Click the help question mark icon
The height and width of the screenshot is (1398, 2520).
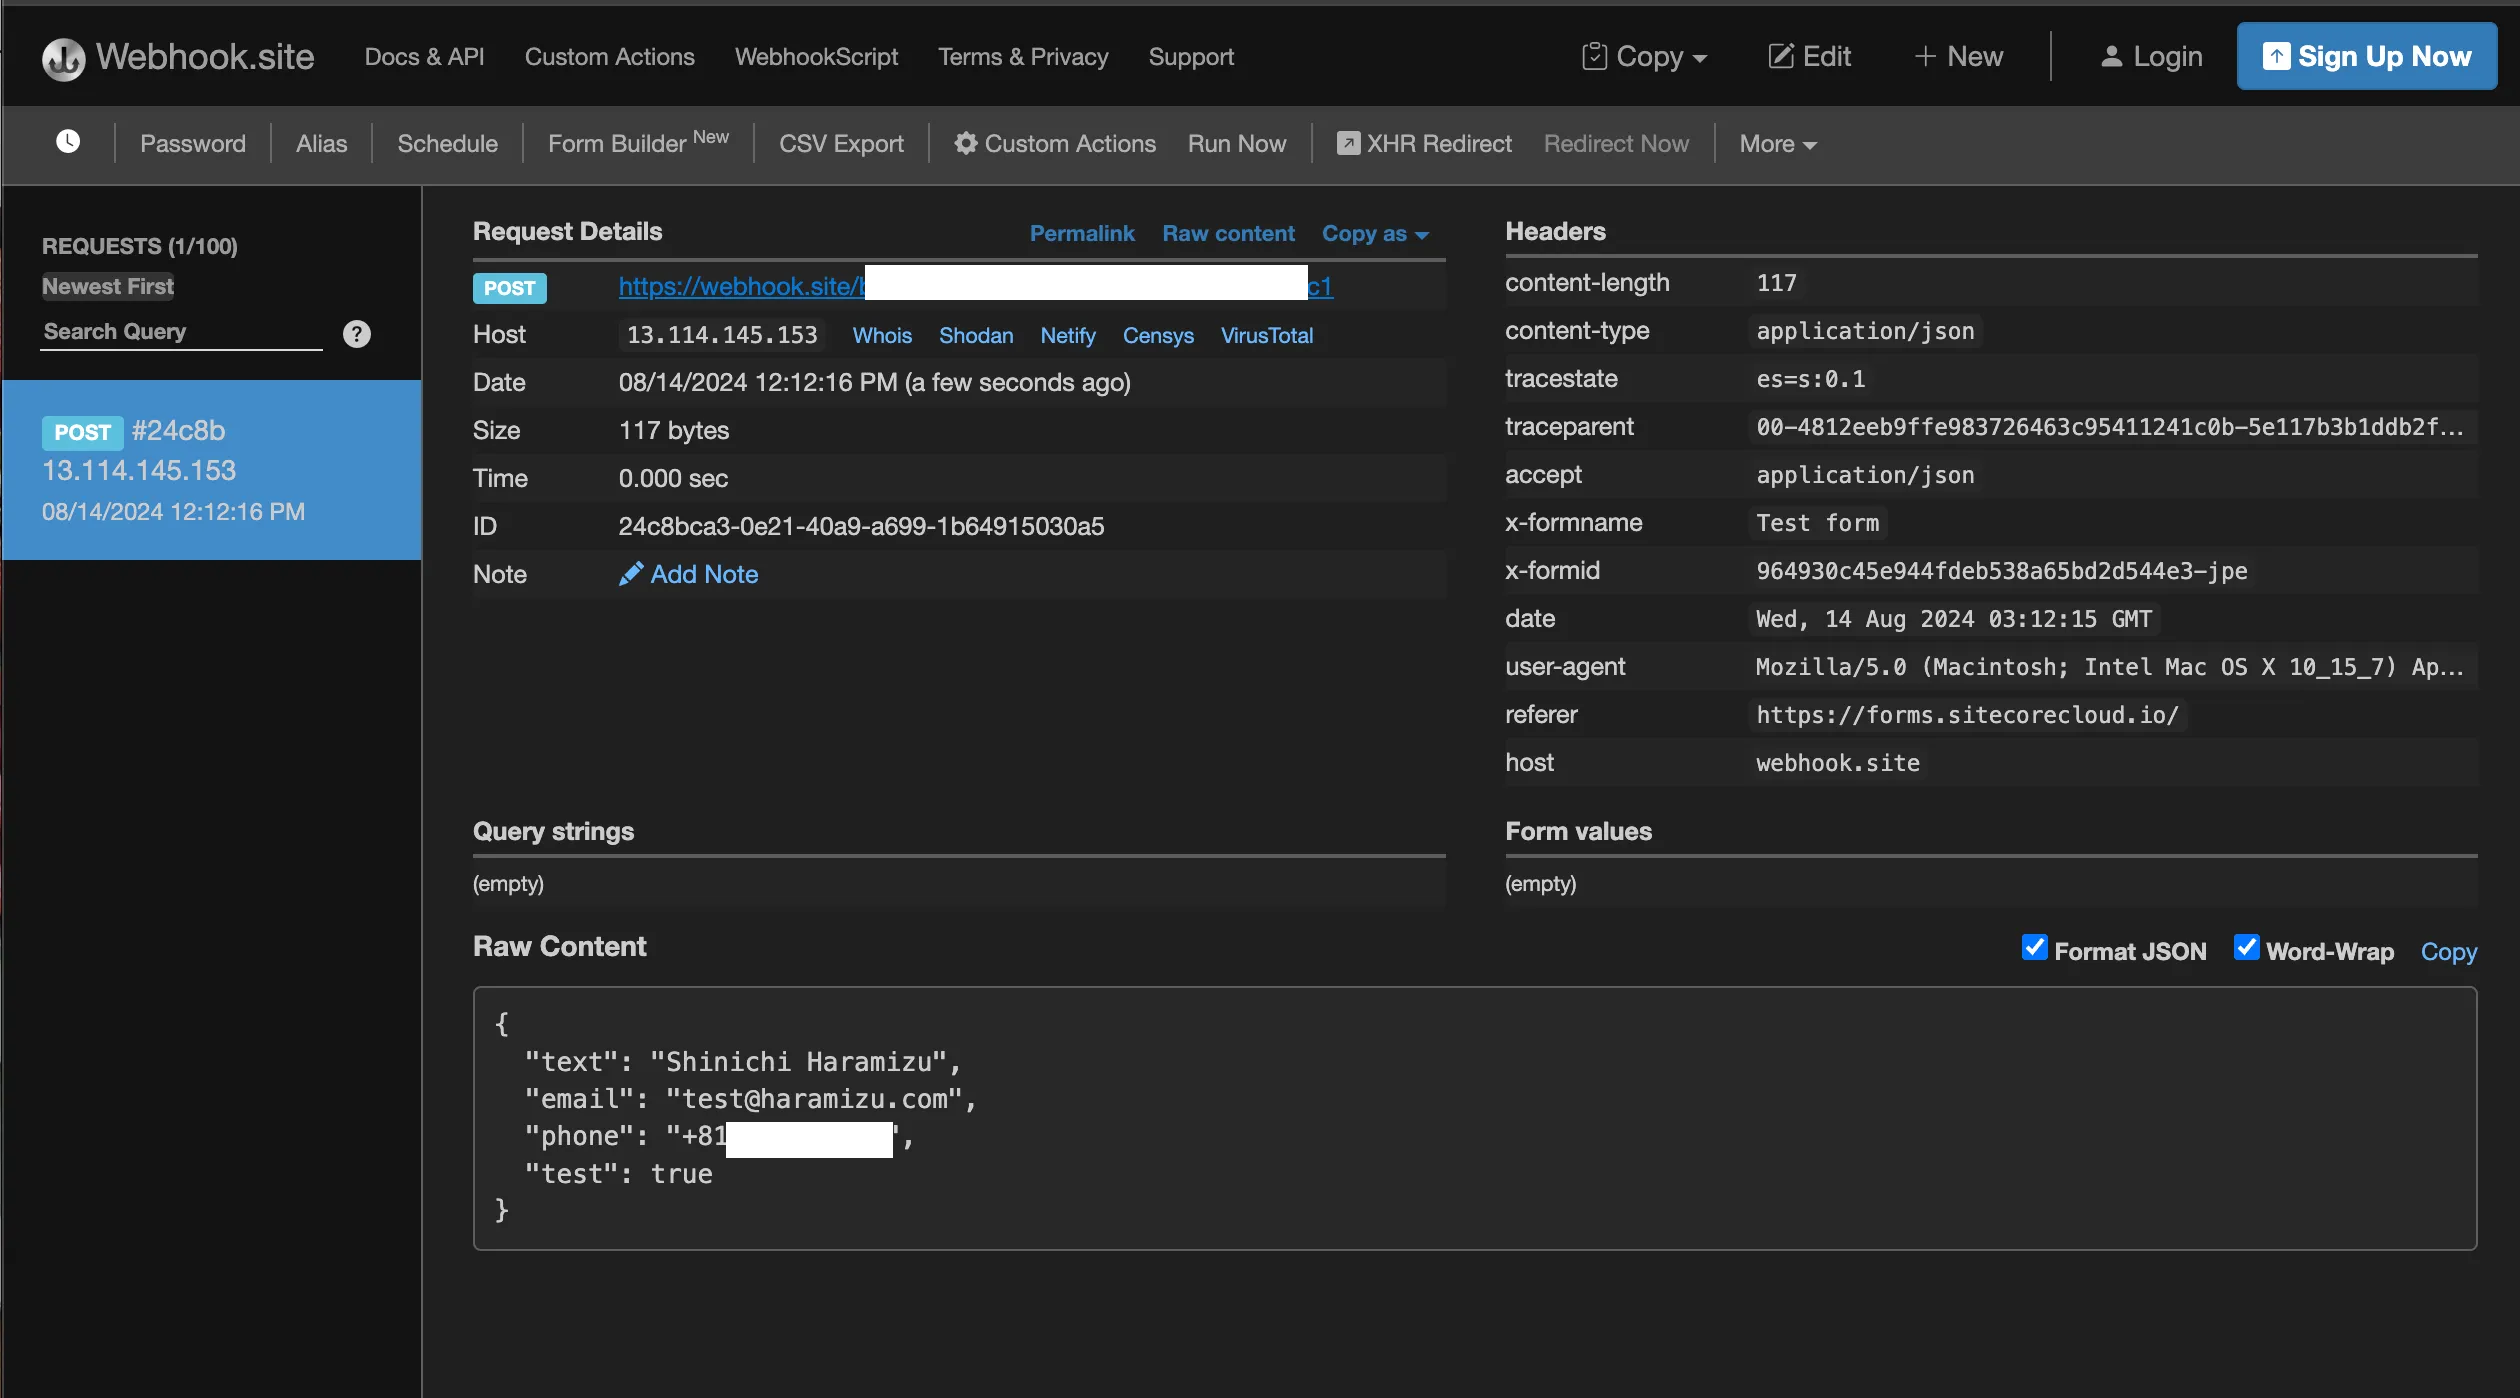tap(357, 334)
